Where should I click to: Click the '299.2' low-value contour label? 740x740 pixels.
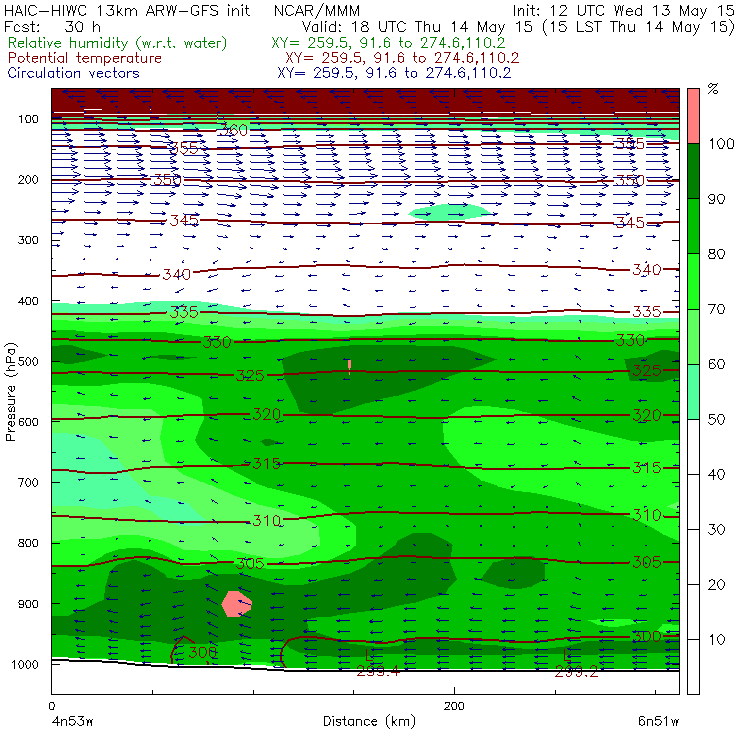(x=576, y=672)
